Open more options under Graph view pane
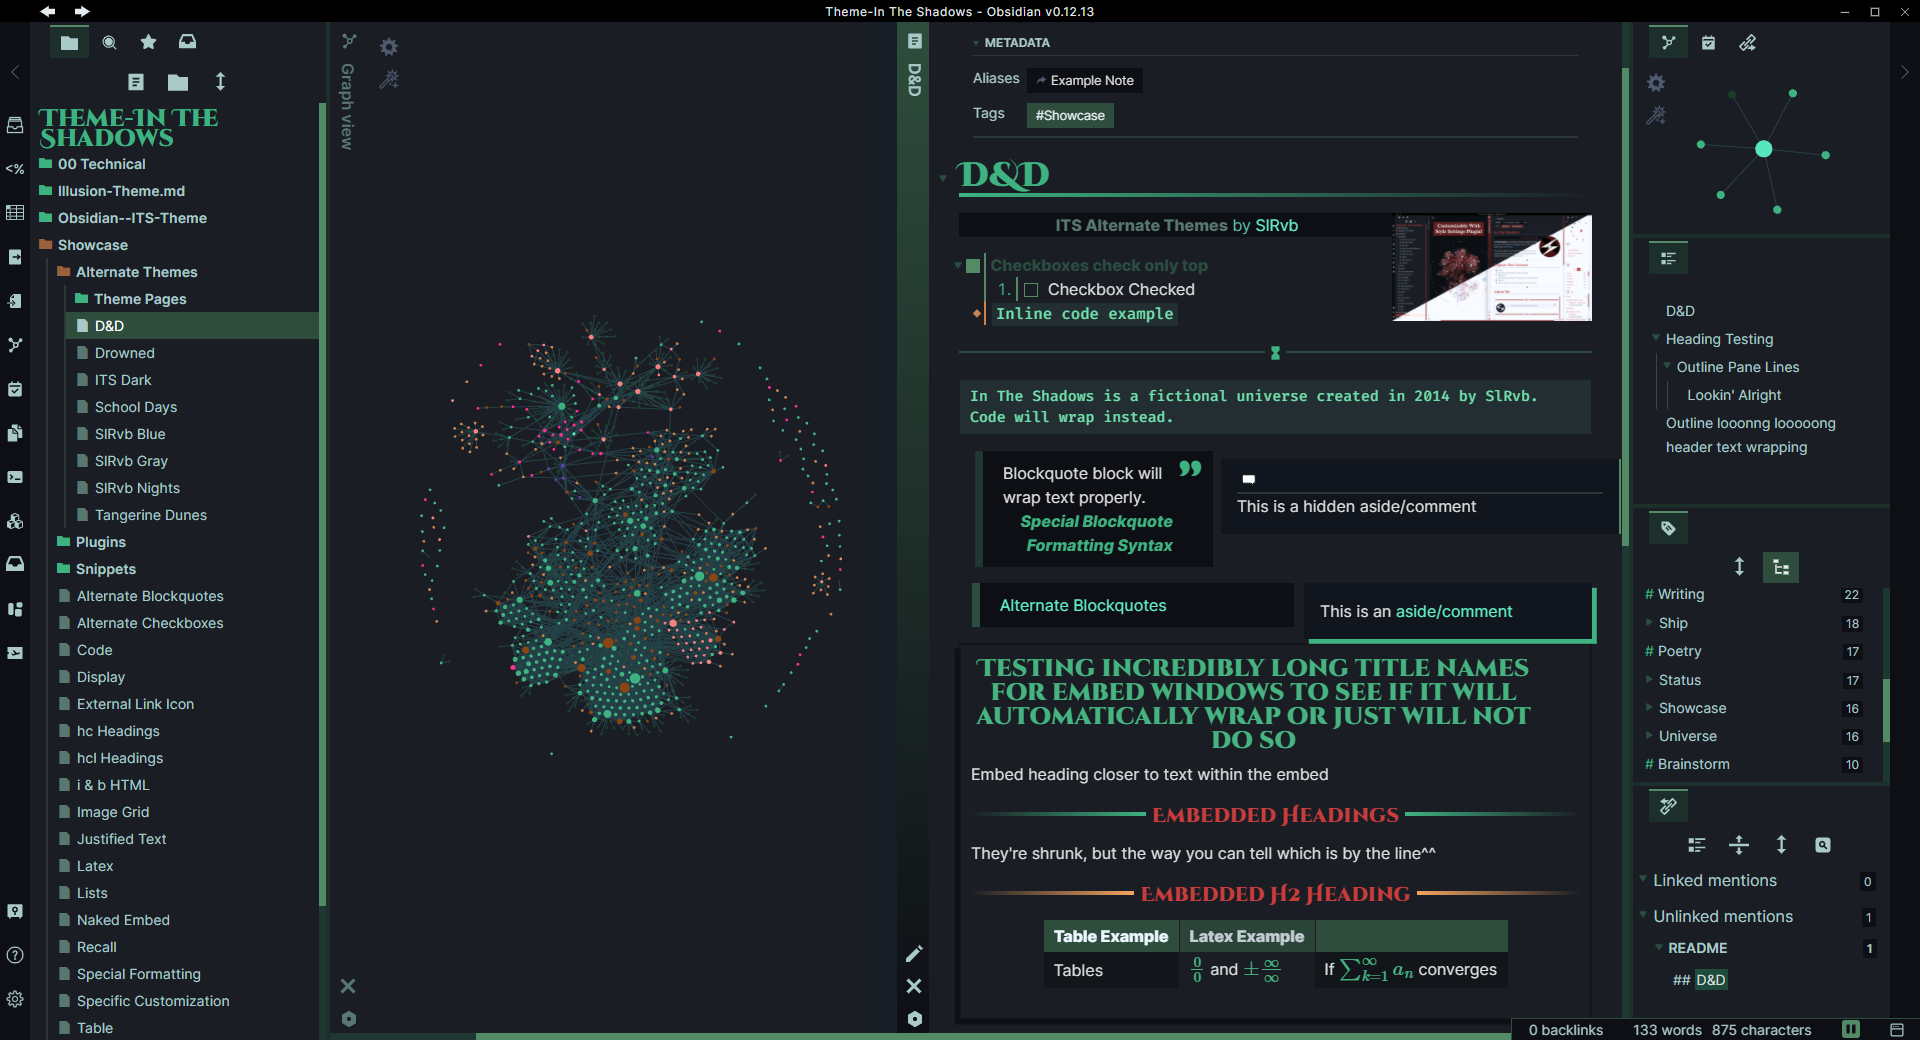Screen dimensions: 1920x1040 (x=348, y=1019)
